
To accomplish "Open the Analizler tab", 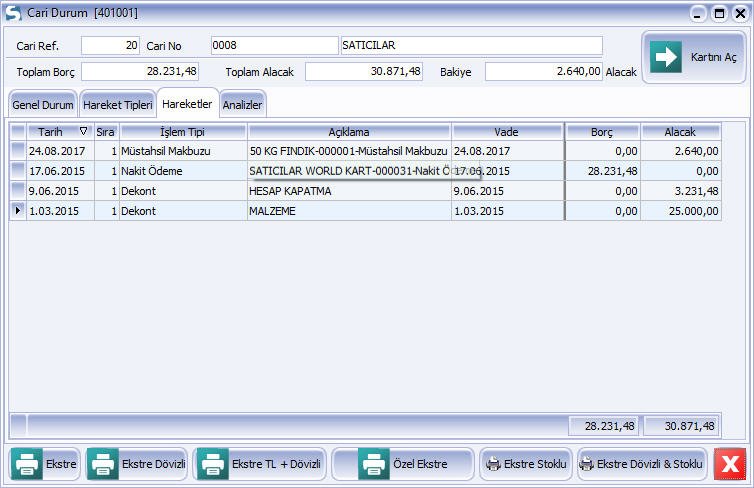I will click(x=243, y=105).
